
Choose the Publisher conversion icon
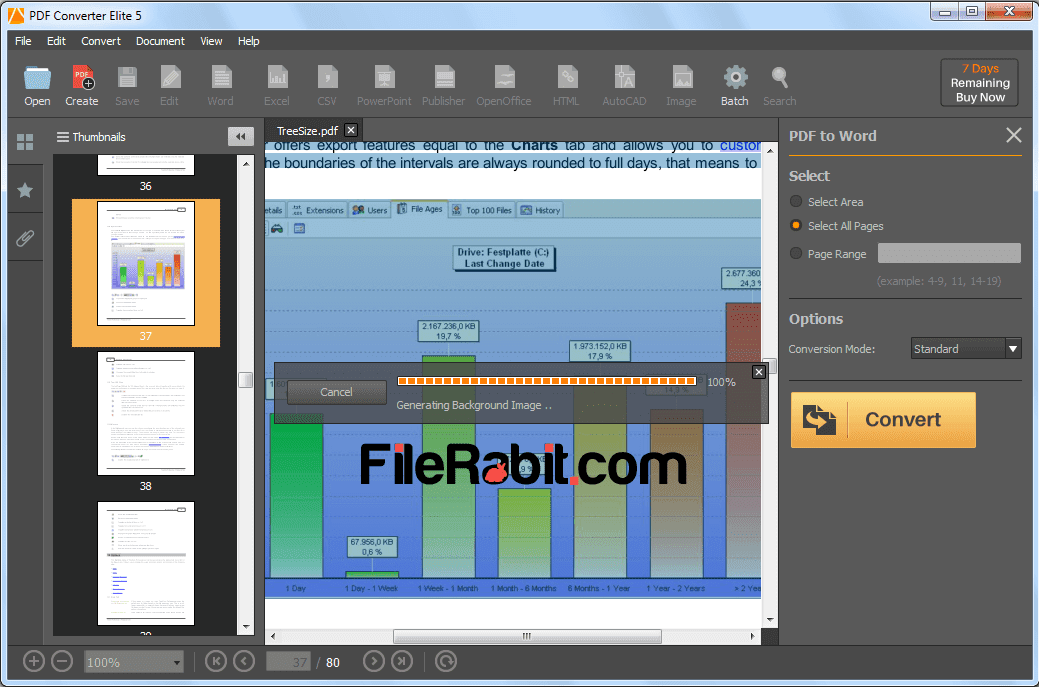(x=444, y=86)
